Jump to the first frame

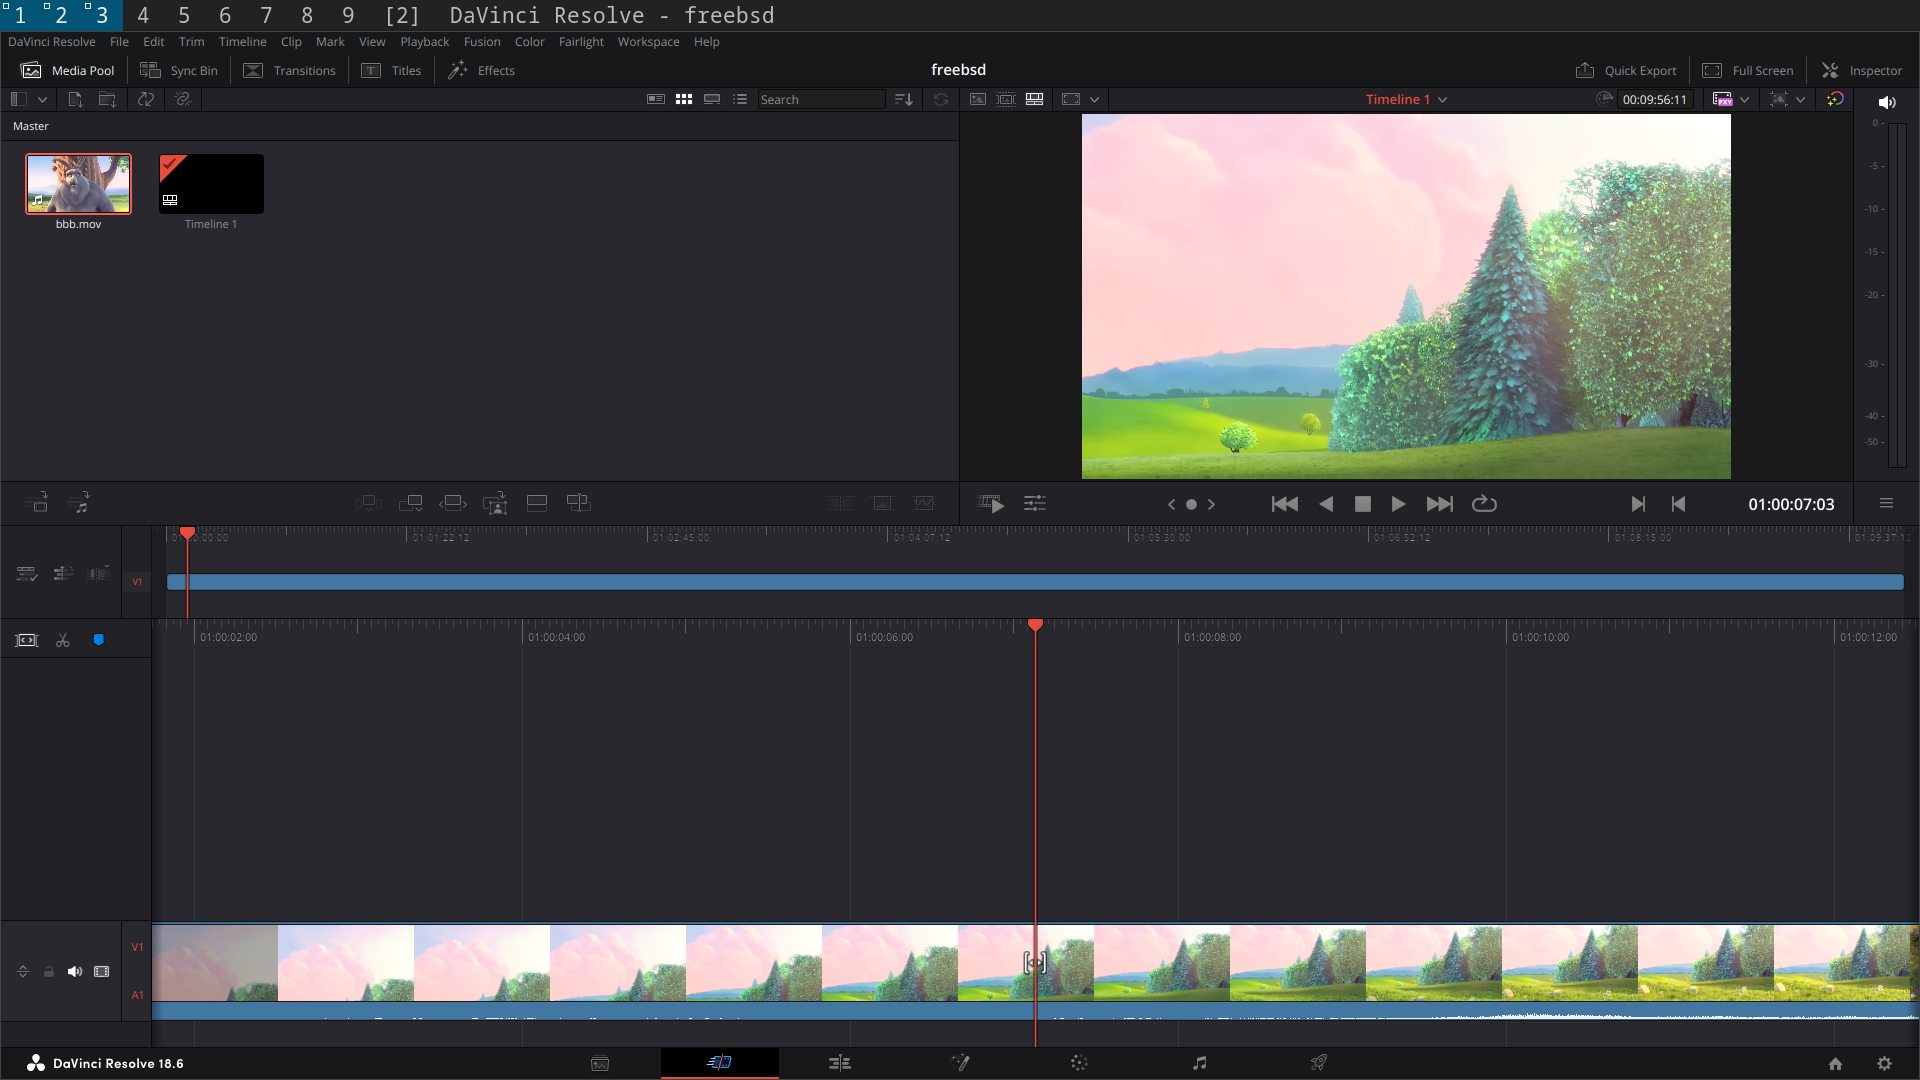pyautogui.click(x=1284, y=504)
